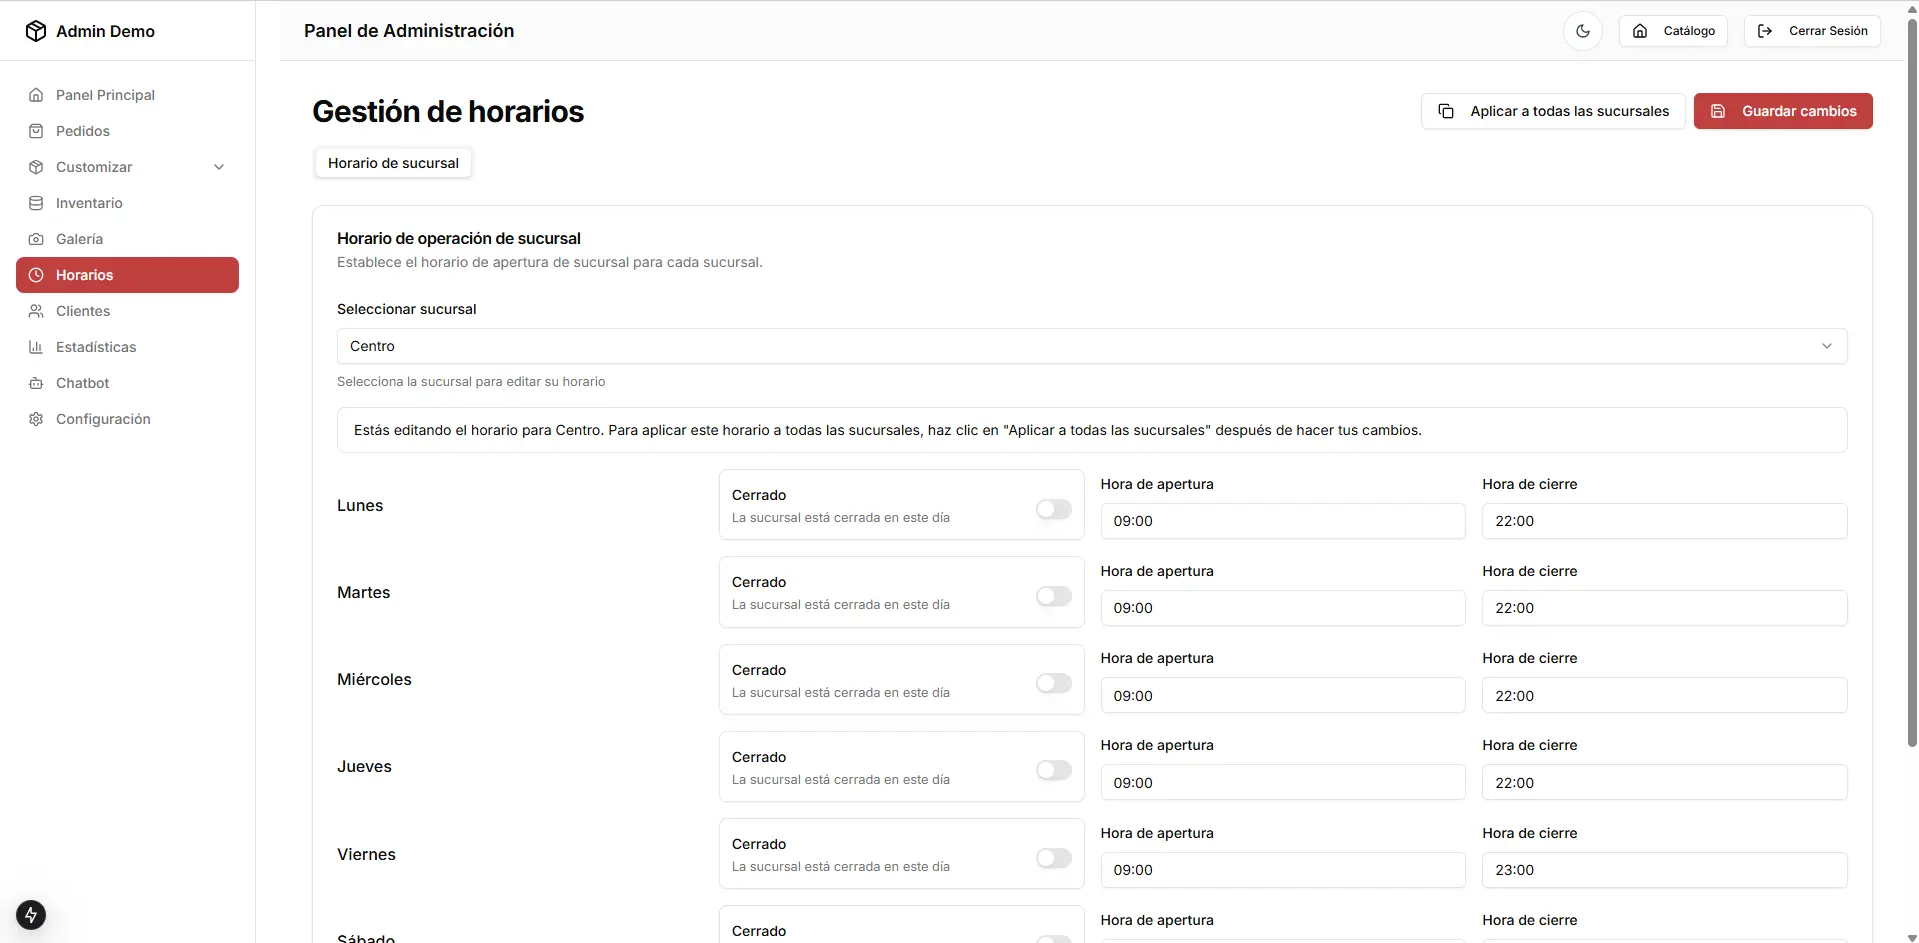
Task: Open Galería via its camera icon
Action: [36, 239]
